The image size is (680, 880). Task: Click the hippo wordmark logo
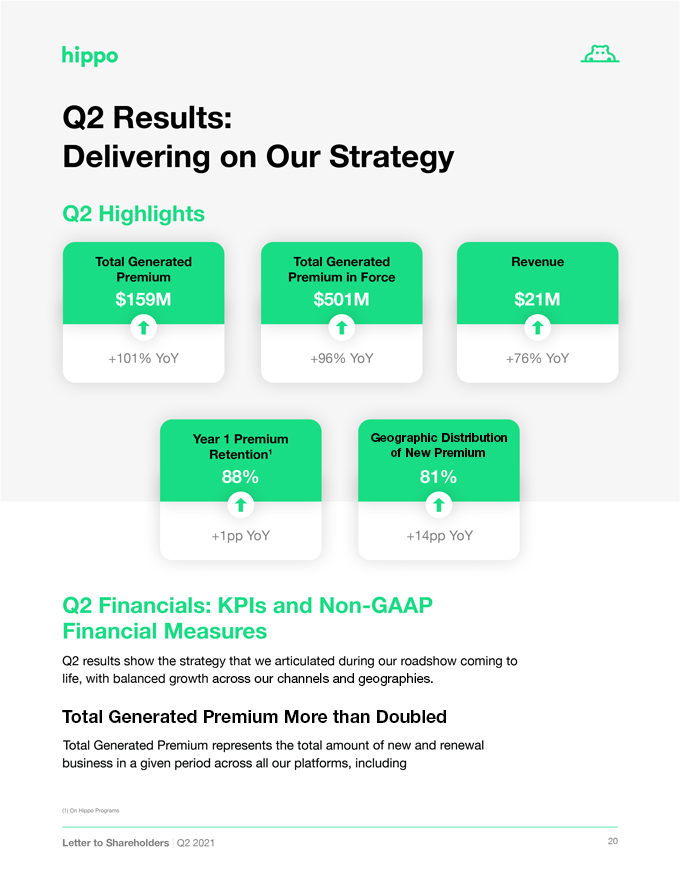coord(90,56)
